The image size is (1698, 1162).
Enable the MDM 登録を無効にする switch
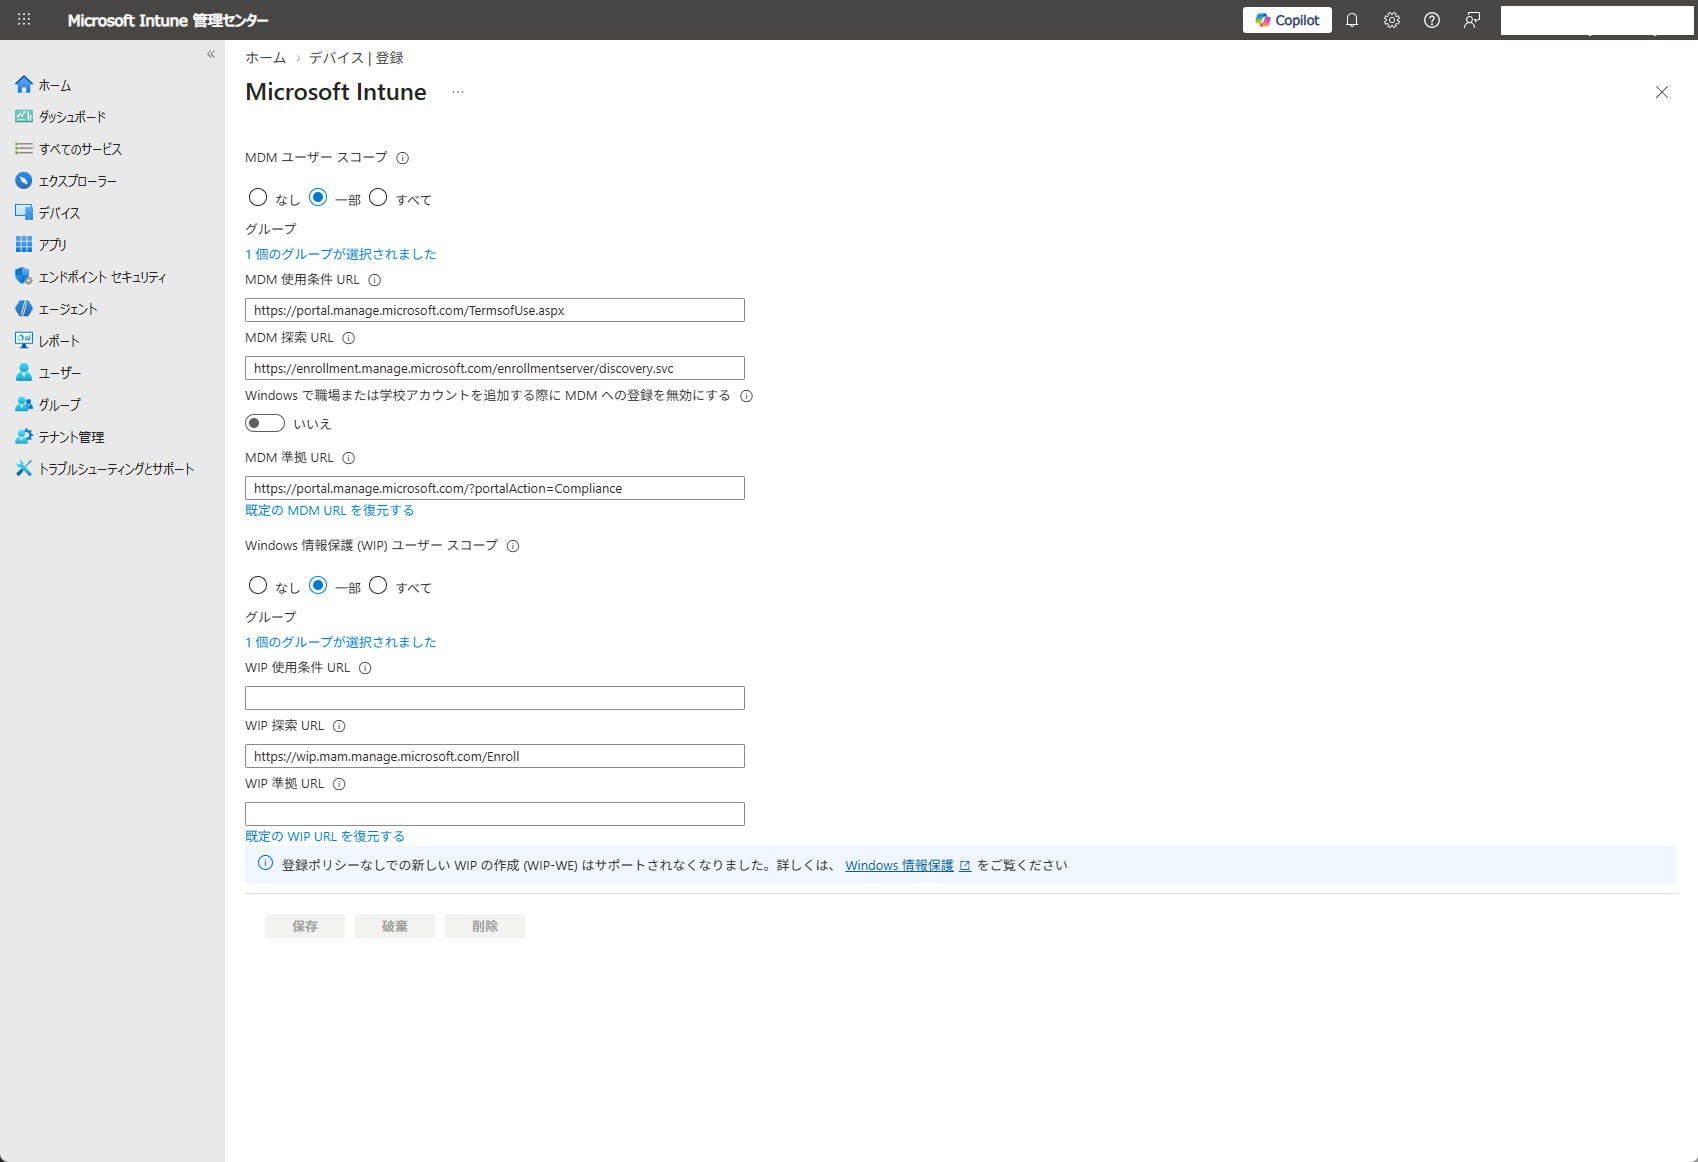click(264, 423)
